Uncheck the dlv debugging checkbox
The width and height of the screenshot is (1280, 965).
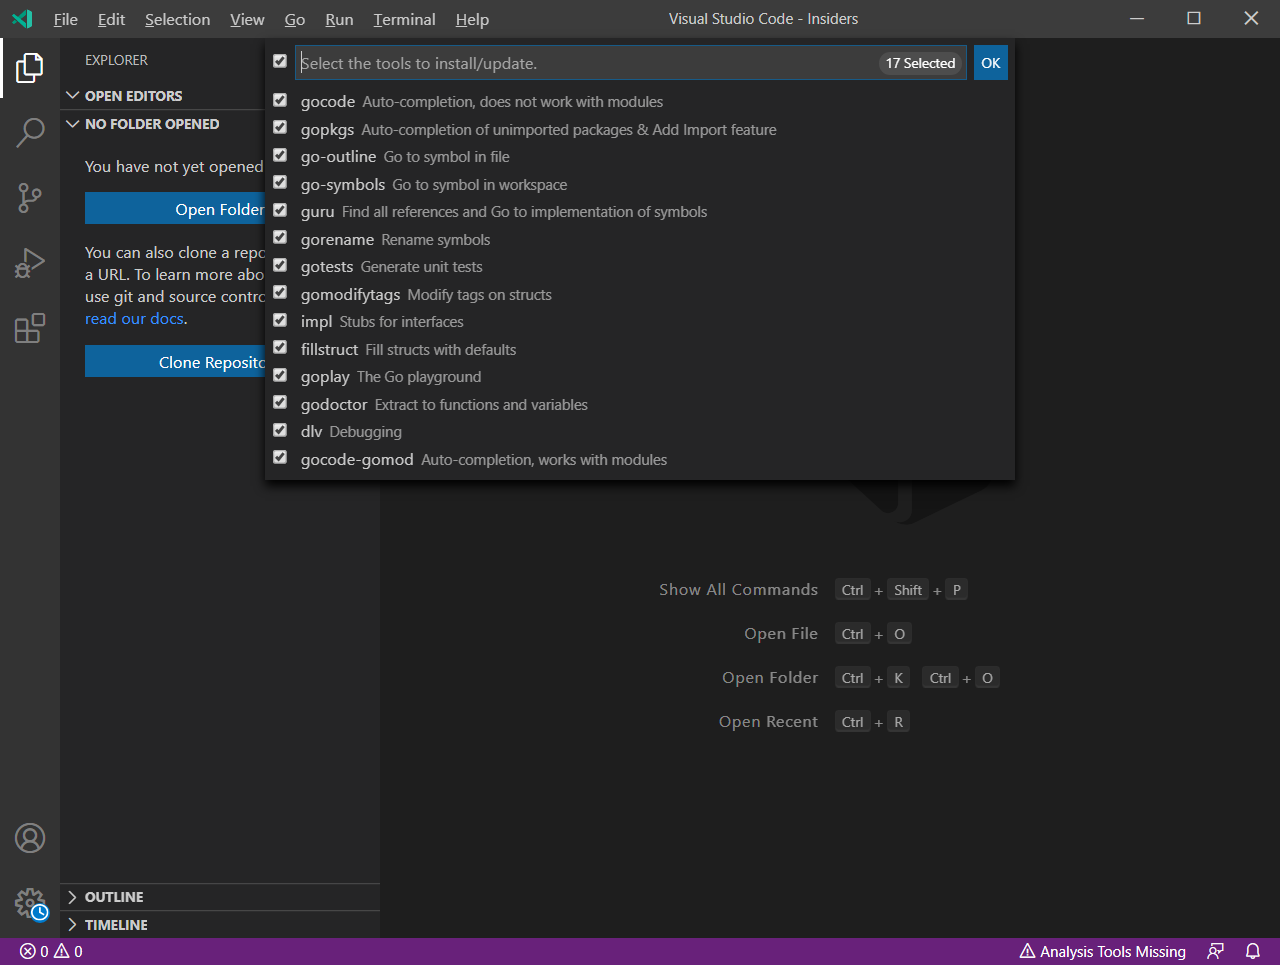(280, 430)
